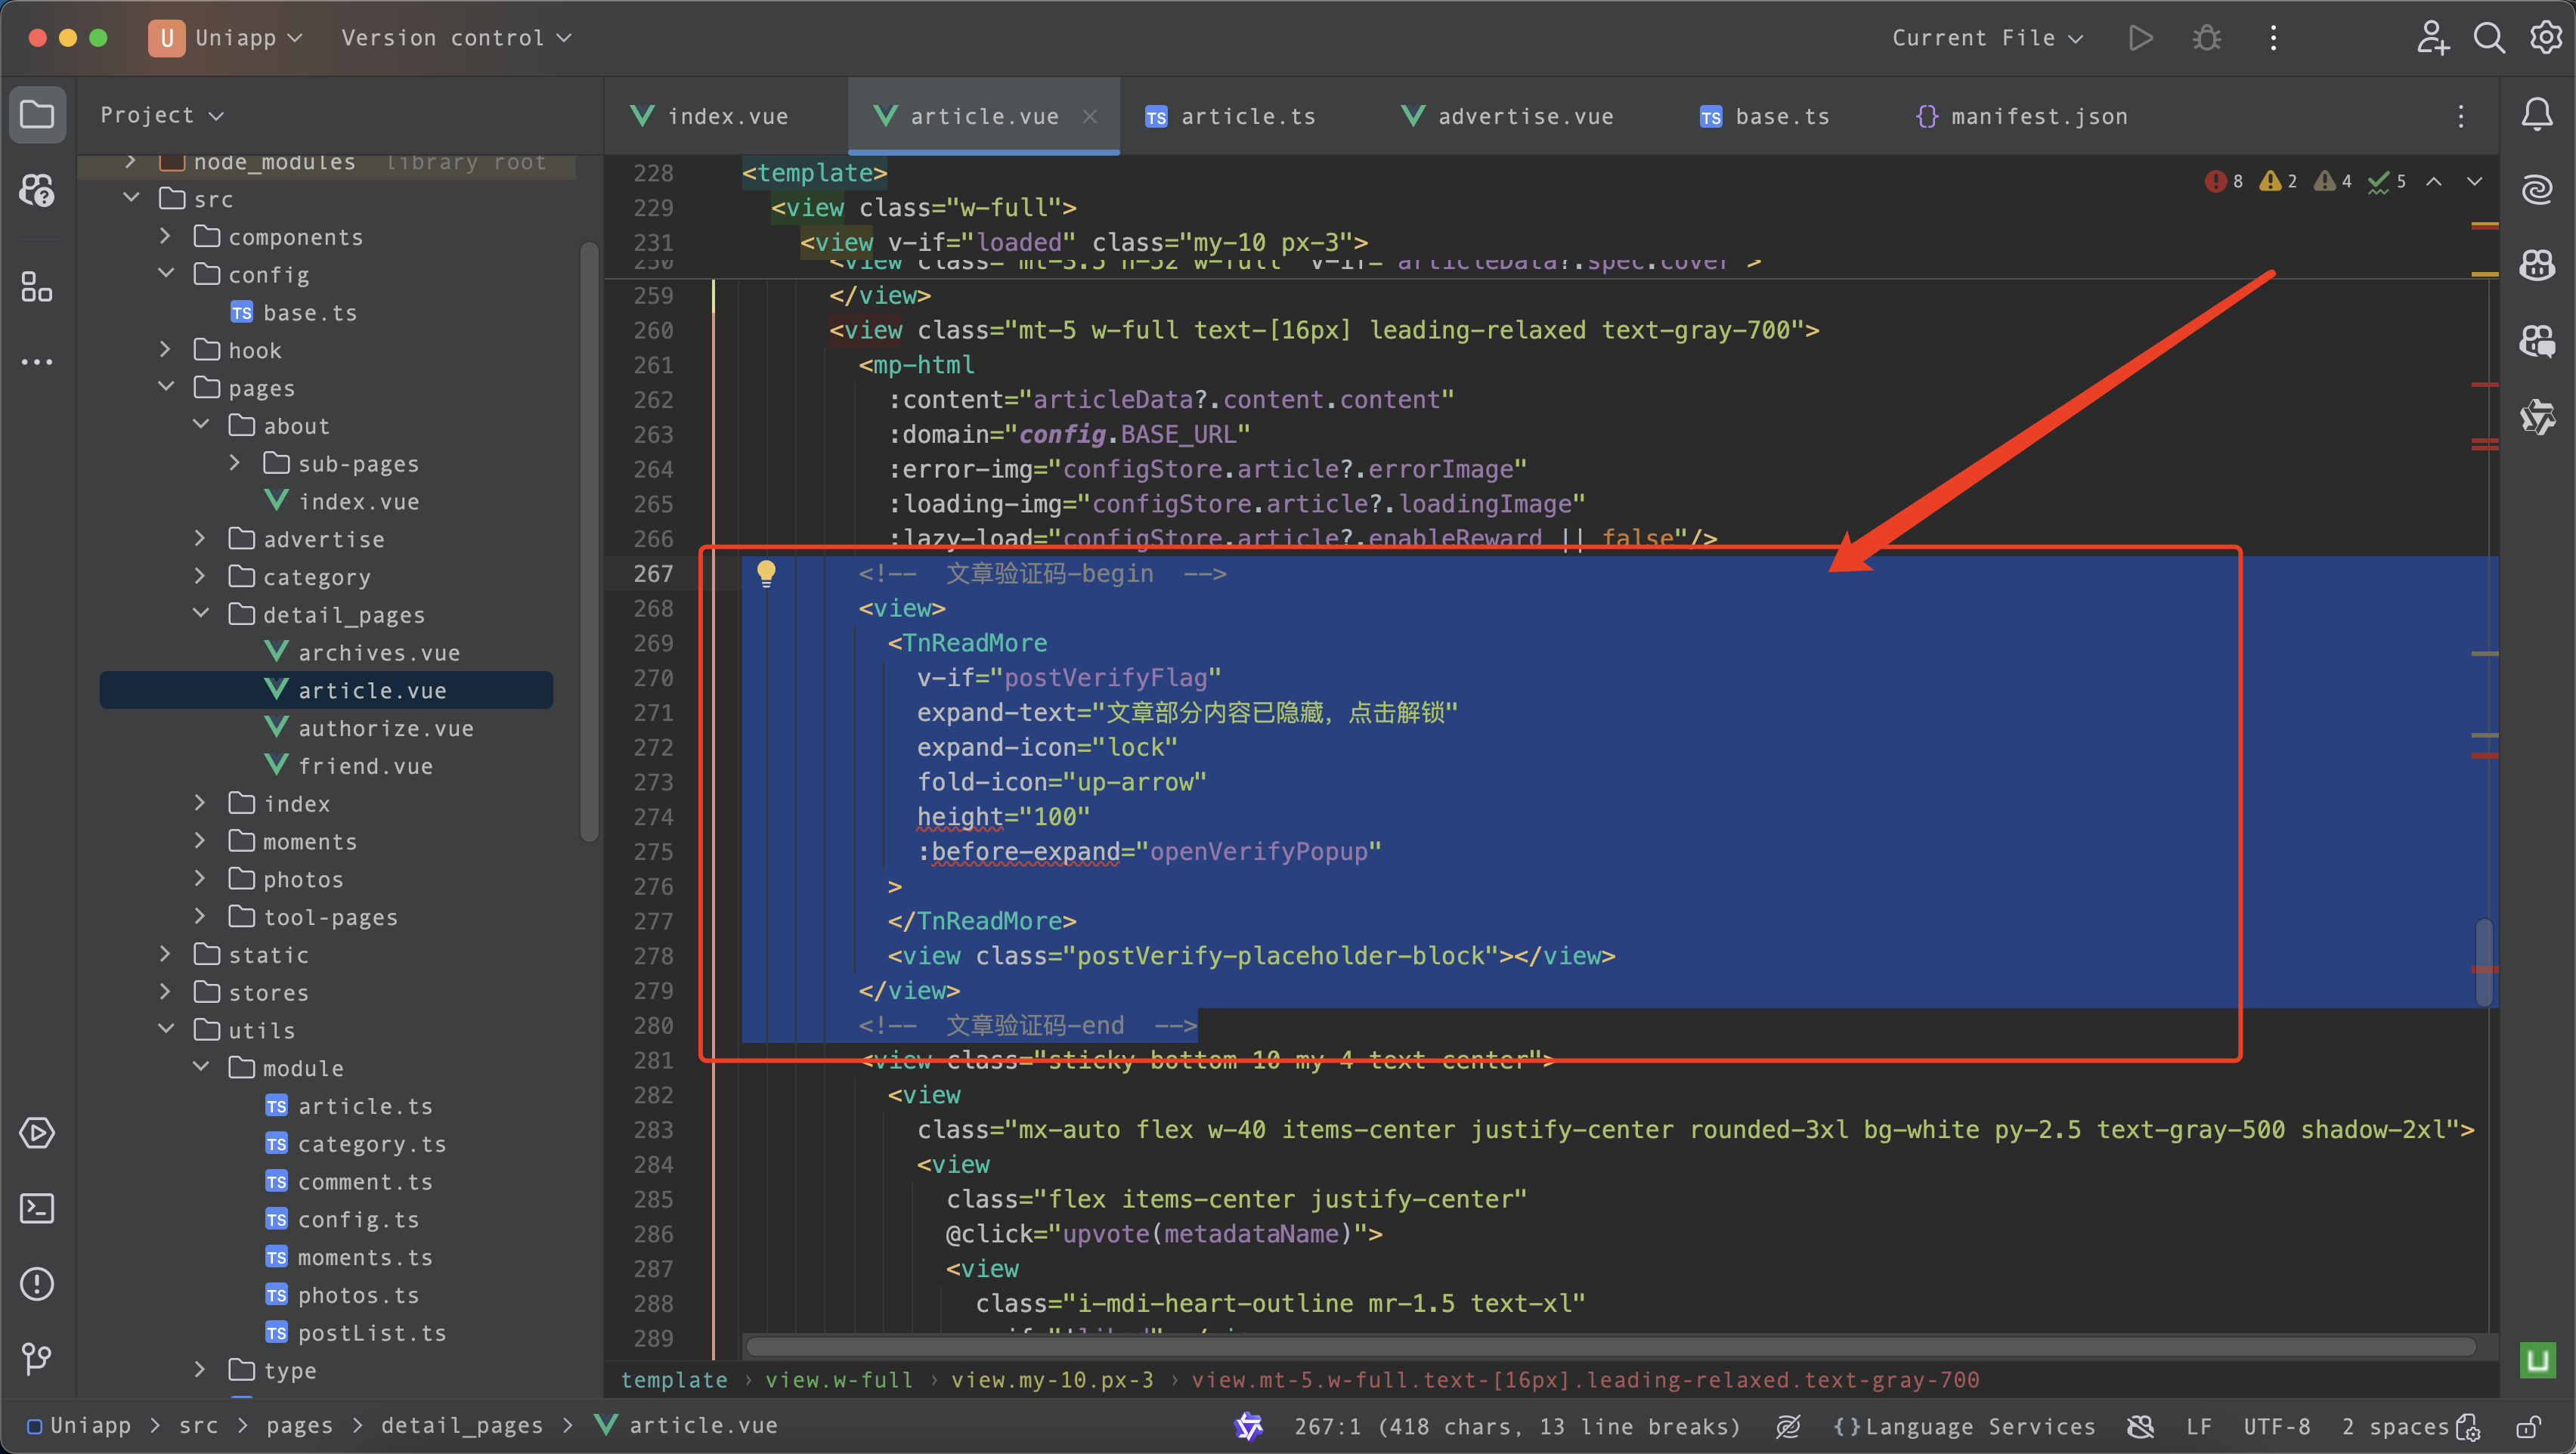This screenshot has width=2576, height=1454.
Task: Open the Structure tool window icon
Action: (x=37, y=287)
